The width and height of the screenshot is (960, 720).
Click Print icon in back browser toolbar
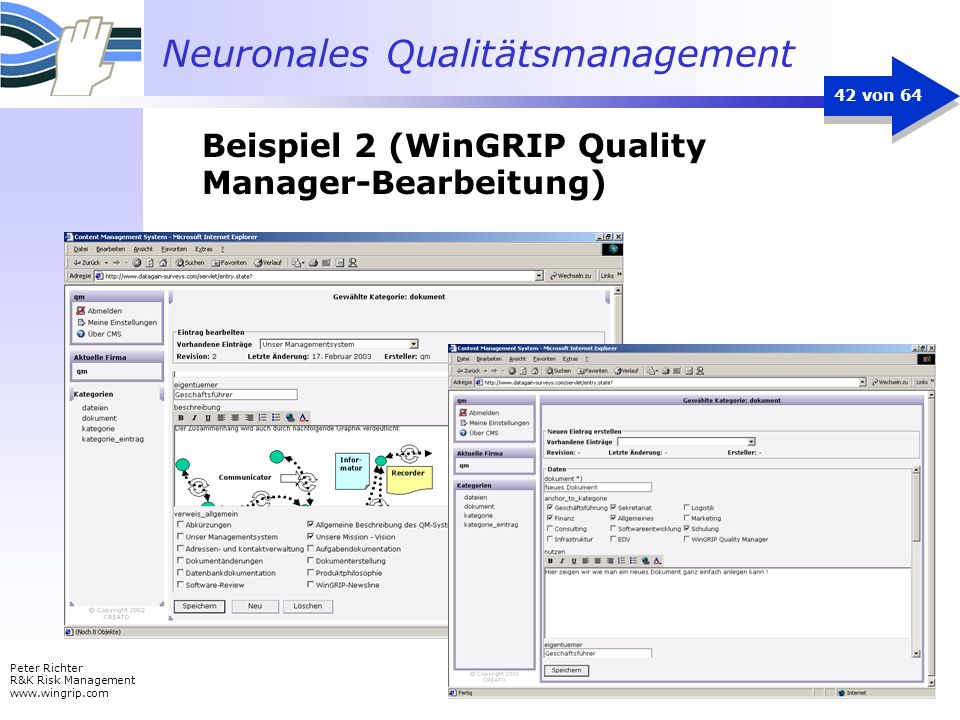tap(313, 263)
